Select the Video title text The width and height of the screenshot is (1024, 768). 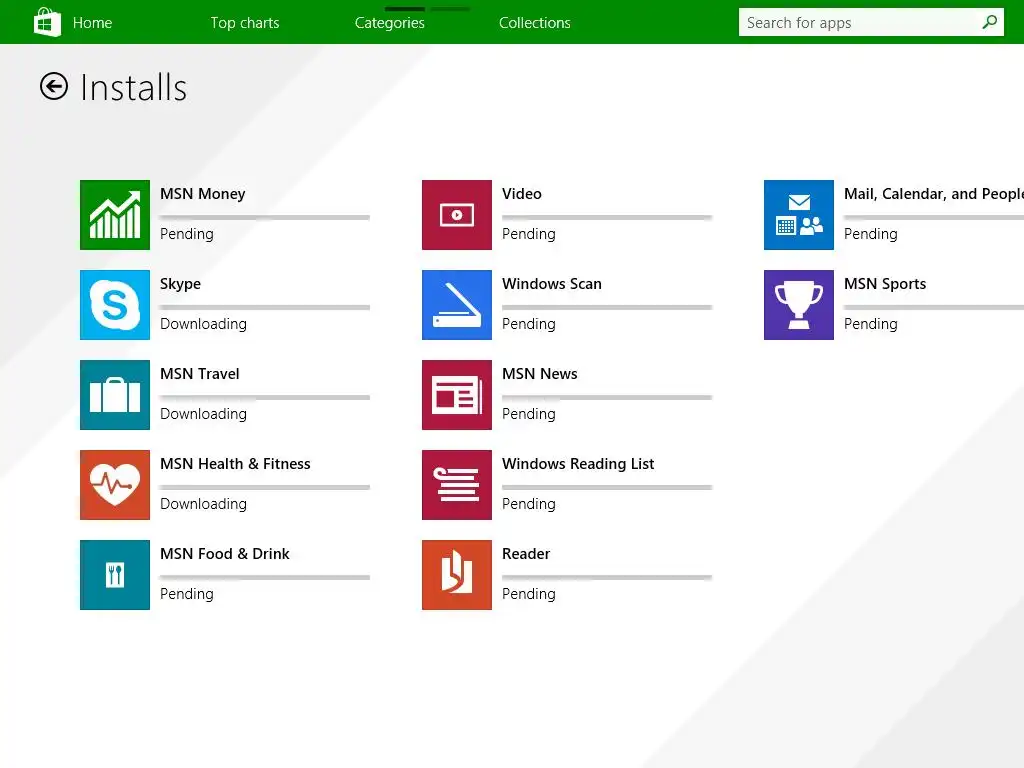(522, 194)
